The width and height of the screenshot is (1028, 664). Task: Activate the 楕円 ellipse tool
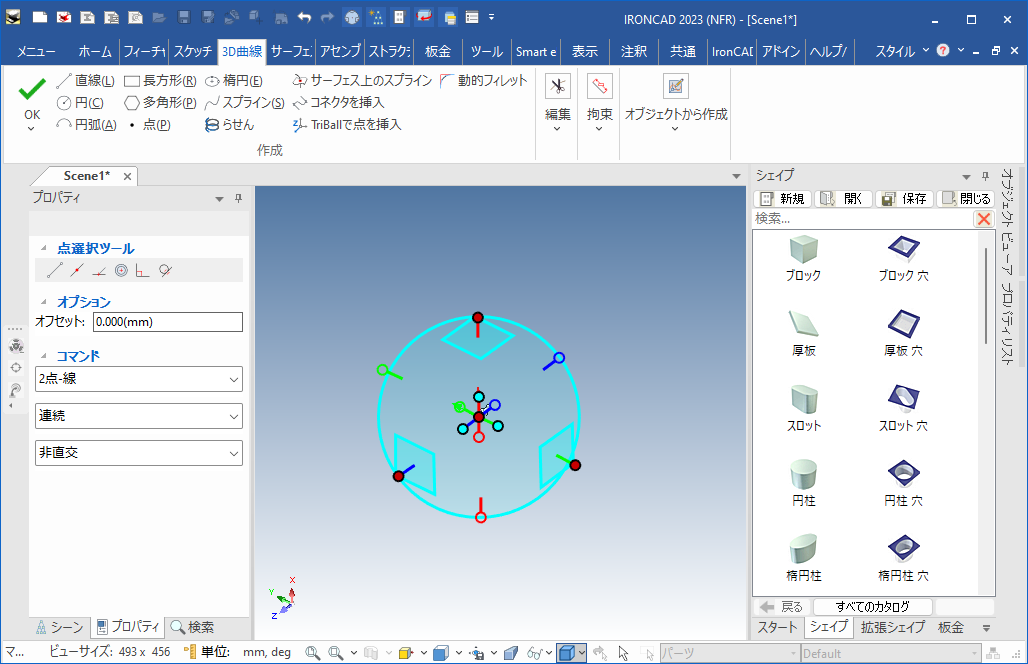point(234,81)
